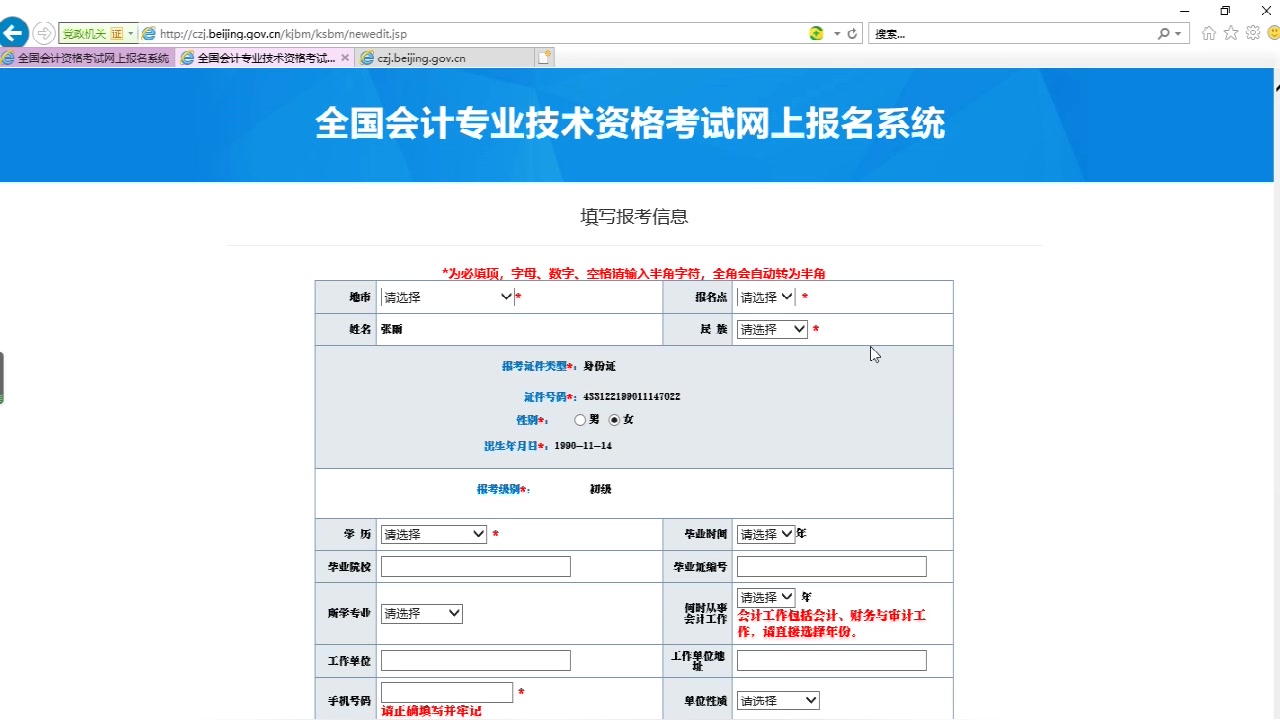Click the smiley feedback icon
This screenshot has width=1280, height=720.
1274,33
